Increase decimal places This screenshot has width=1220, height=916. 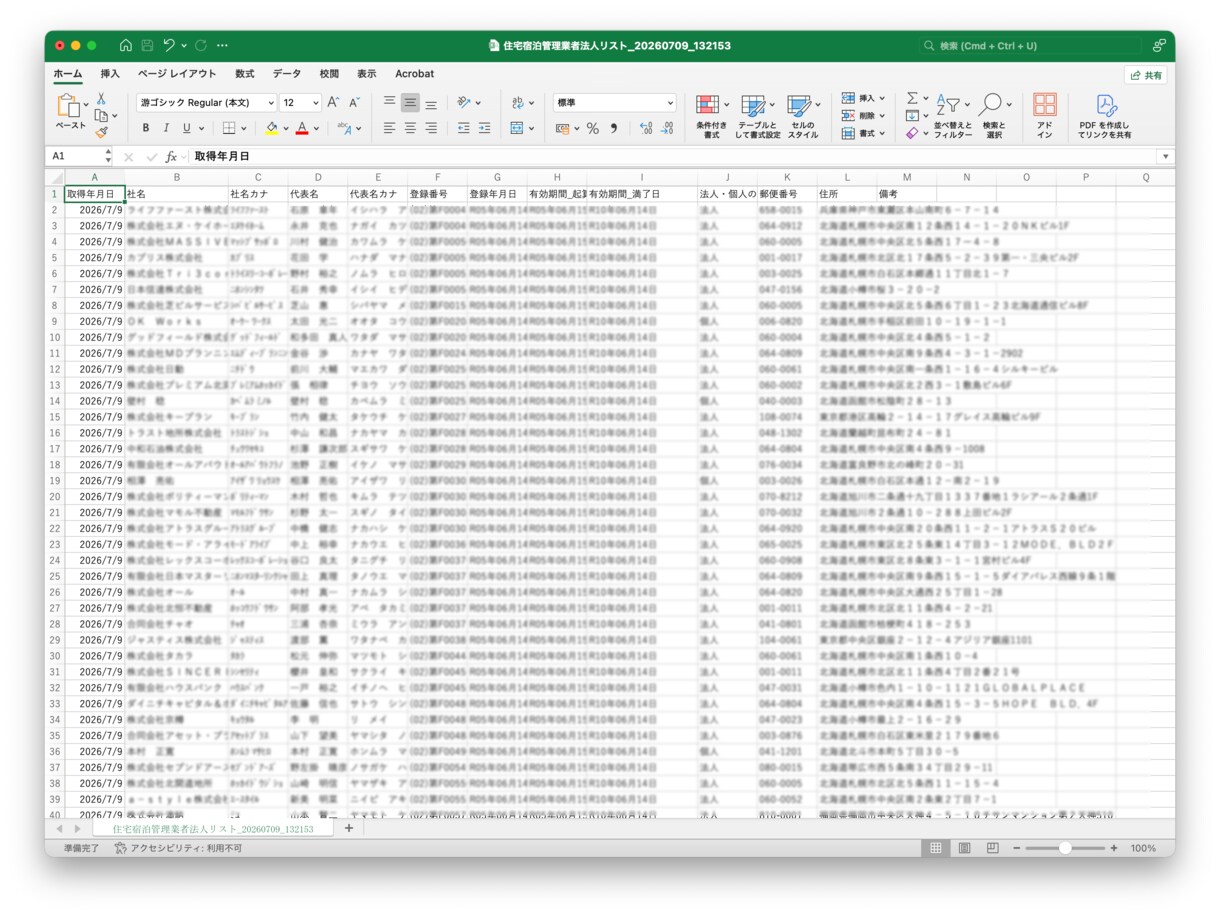coord(646,128)
